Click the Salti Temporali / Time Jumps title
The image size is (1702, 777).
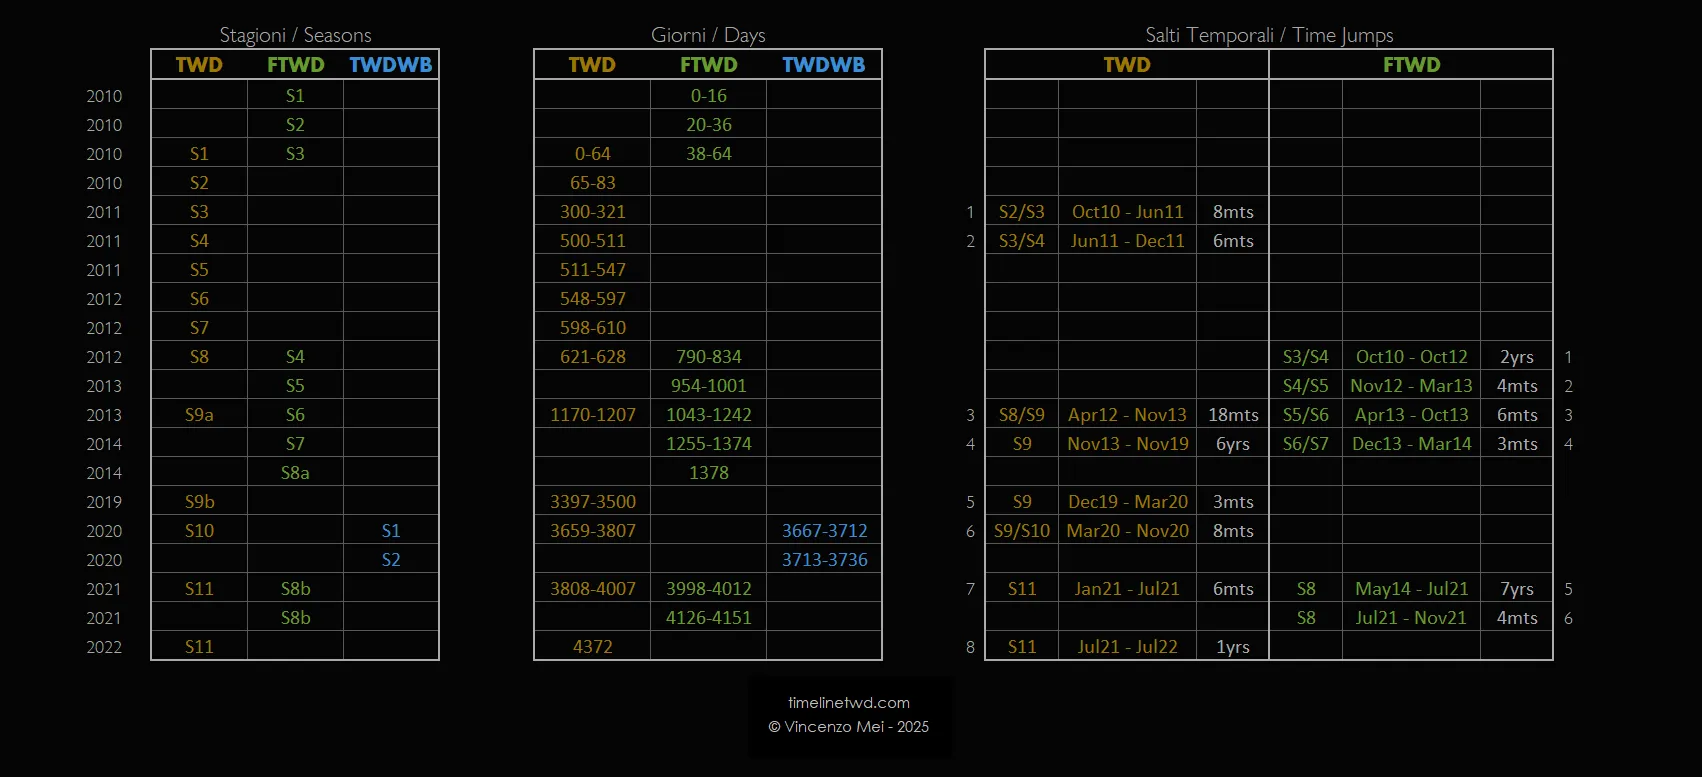(1269, 36)
